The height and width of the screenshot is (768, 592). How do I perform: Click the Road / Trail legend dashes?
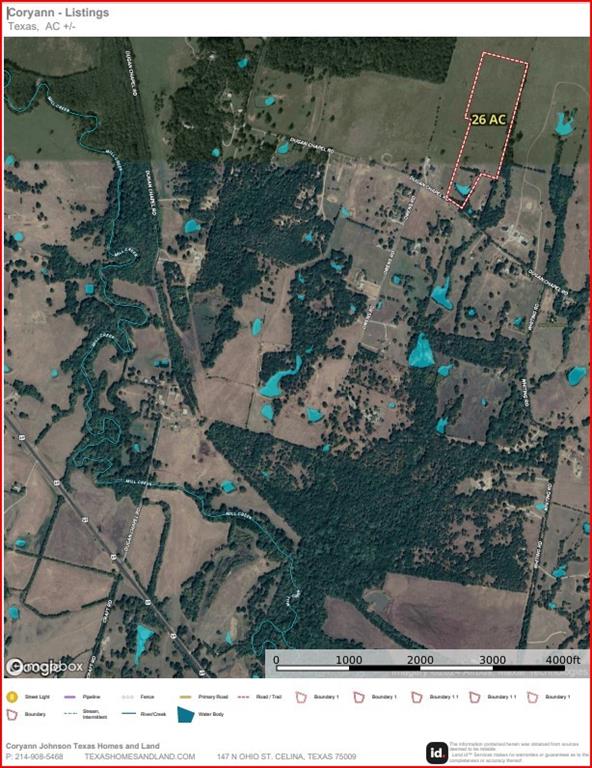(x=243, y=696)
